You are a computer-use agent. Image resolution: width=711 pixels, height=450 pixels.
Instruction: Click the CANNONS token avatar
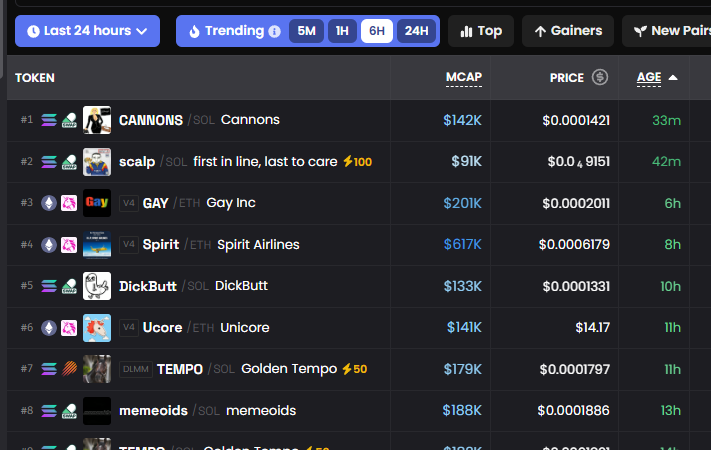pos(97,120)
